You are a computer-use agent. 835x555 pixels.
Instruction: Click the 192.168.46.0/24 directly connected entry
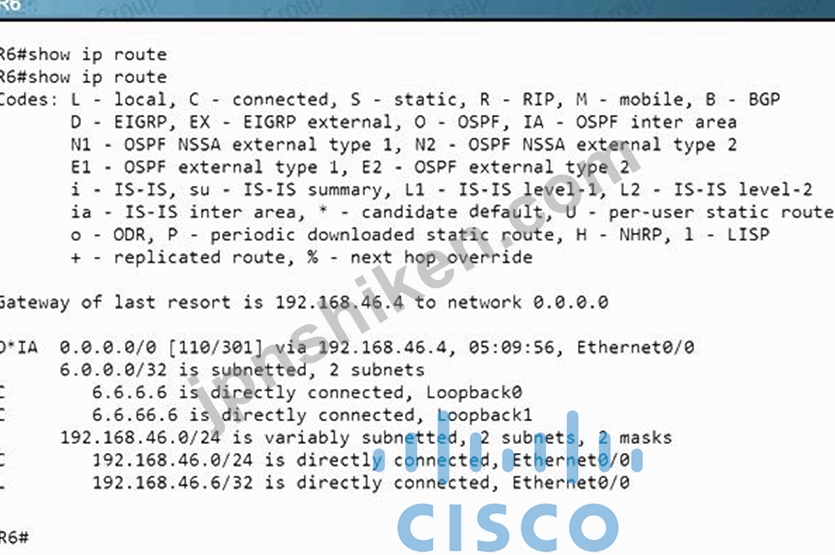[315, 460]
